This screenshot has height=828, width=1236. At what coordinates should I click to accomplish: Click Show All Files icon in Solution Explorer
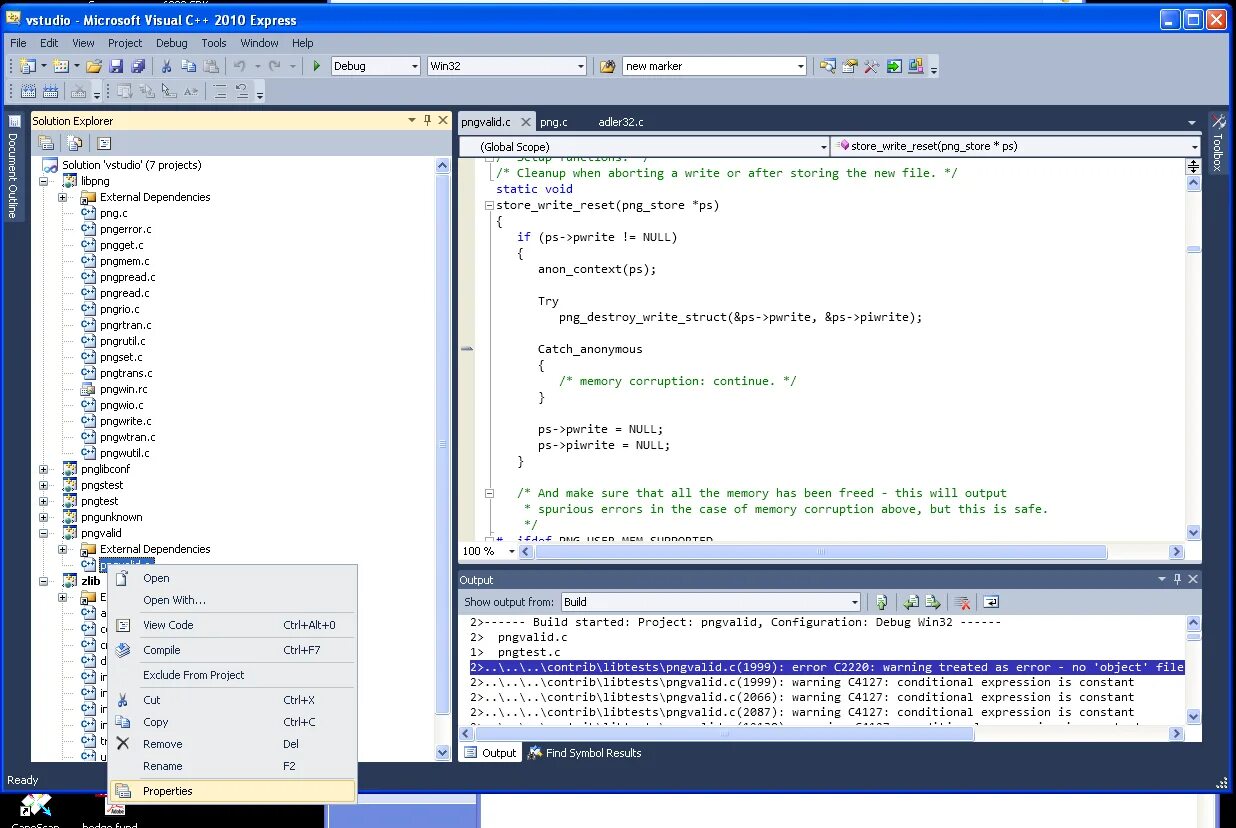click(74, 143)
